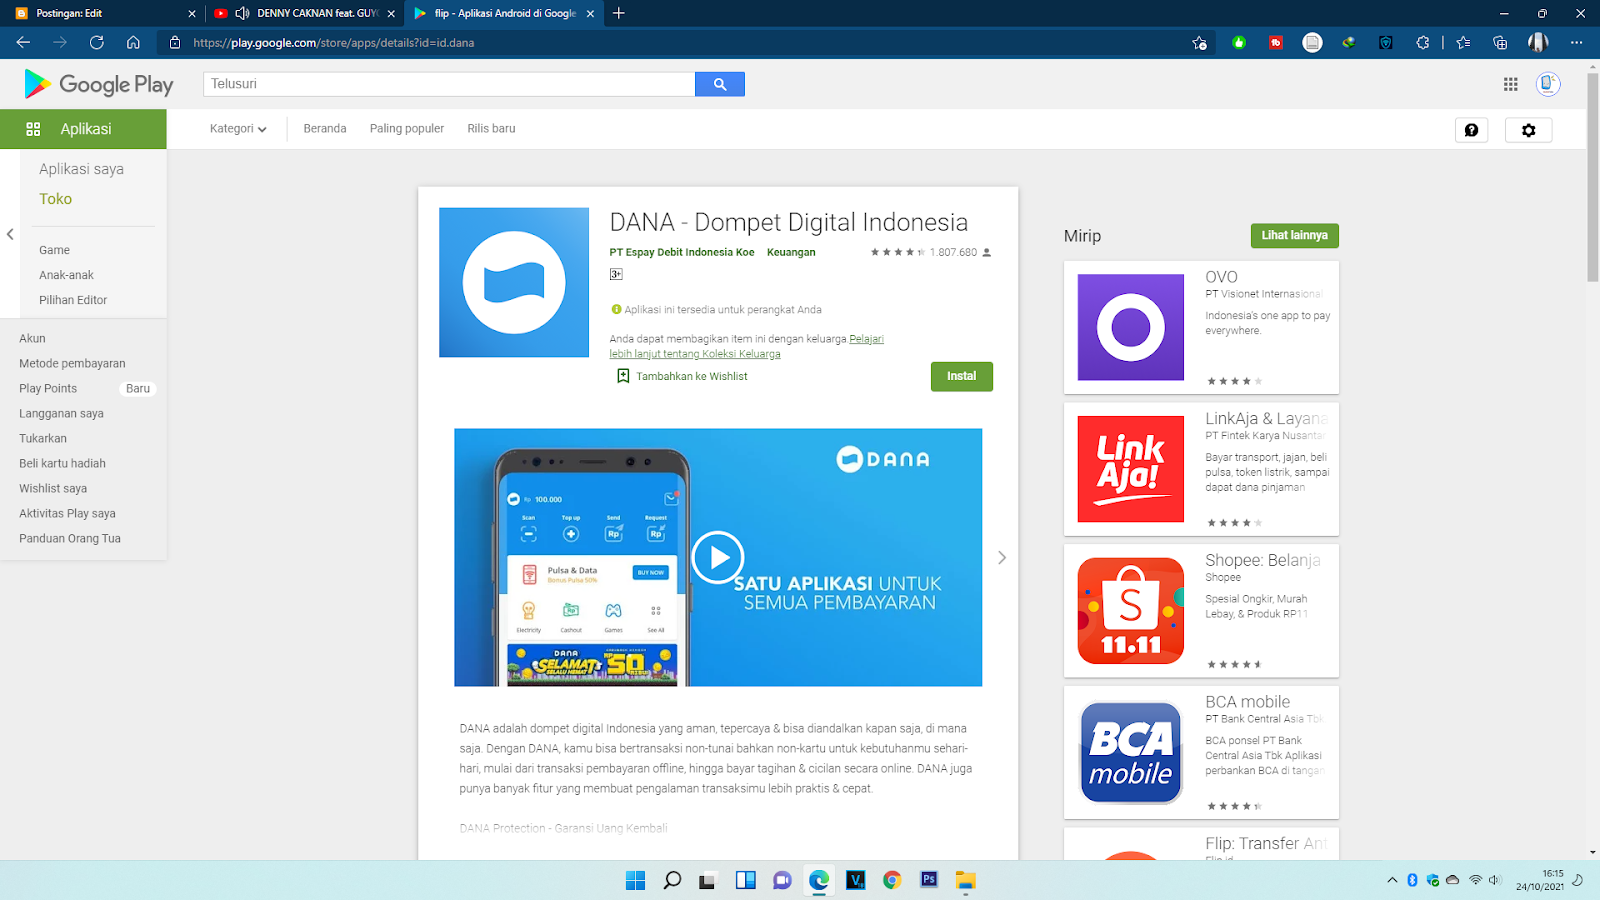
Task: Open a new browser tab
Action: tap(619, 13)
